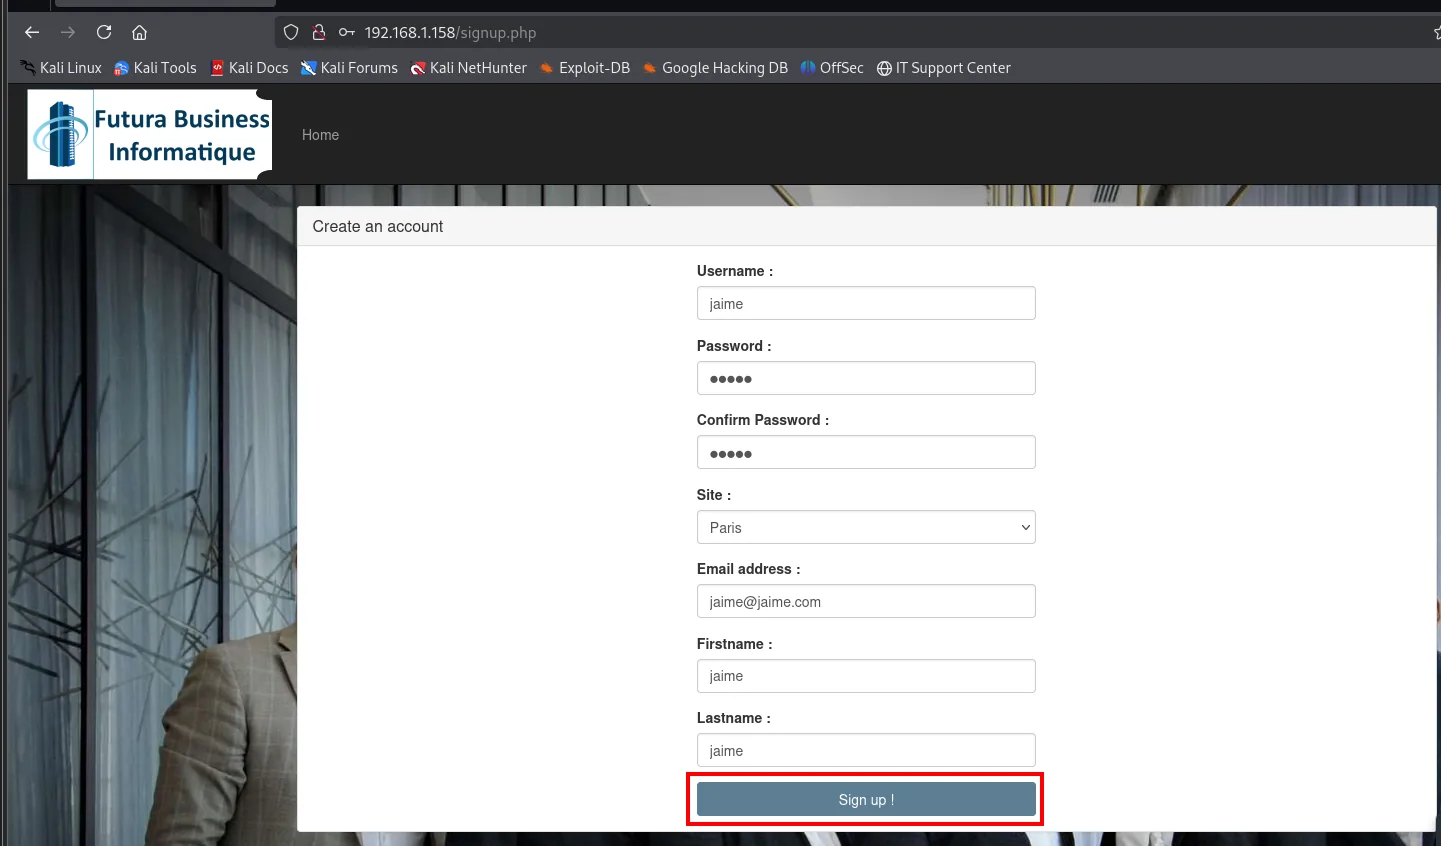
Task: Open the Google Hacking DB bookmark
Action: (715, 68)
